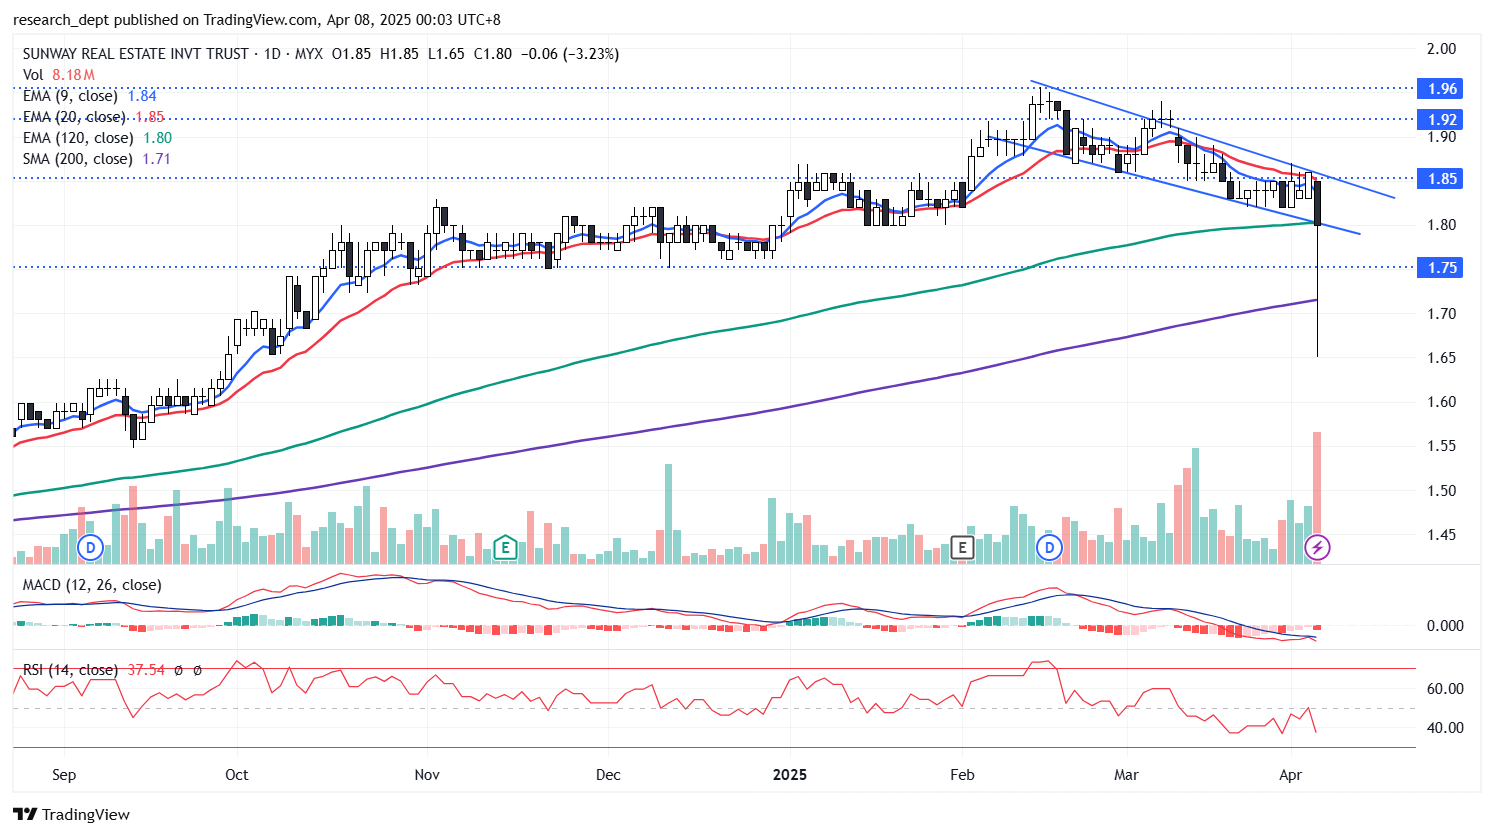Viewport: 1494px width, 836px height.
Task: Click the RSI 60.00 axis label
Action: 1445,689
